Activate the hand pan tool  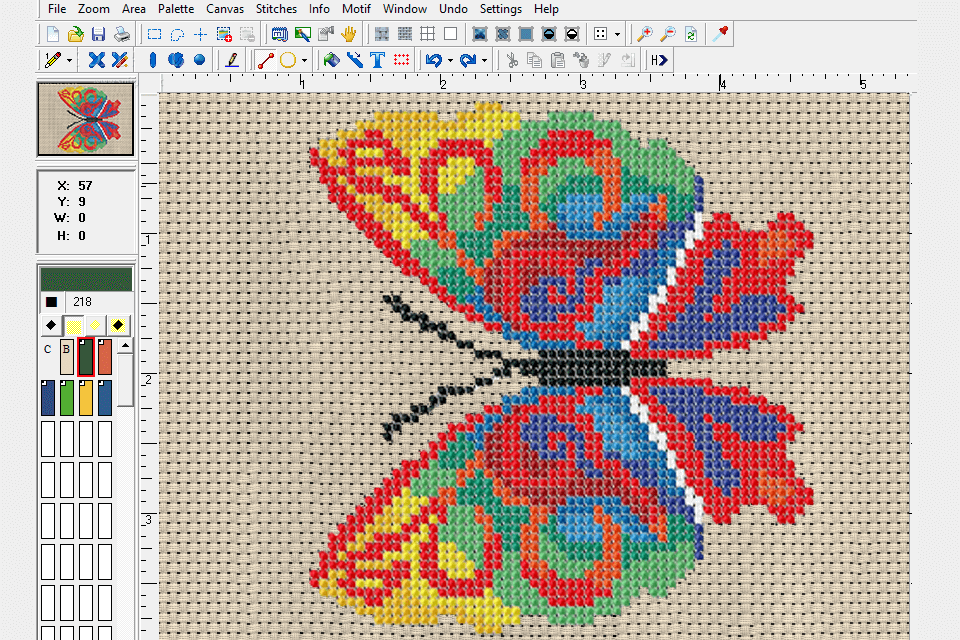click(x=349, y=34)
